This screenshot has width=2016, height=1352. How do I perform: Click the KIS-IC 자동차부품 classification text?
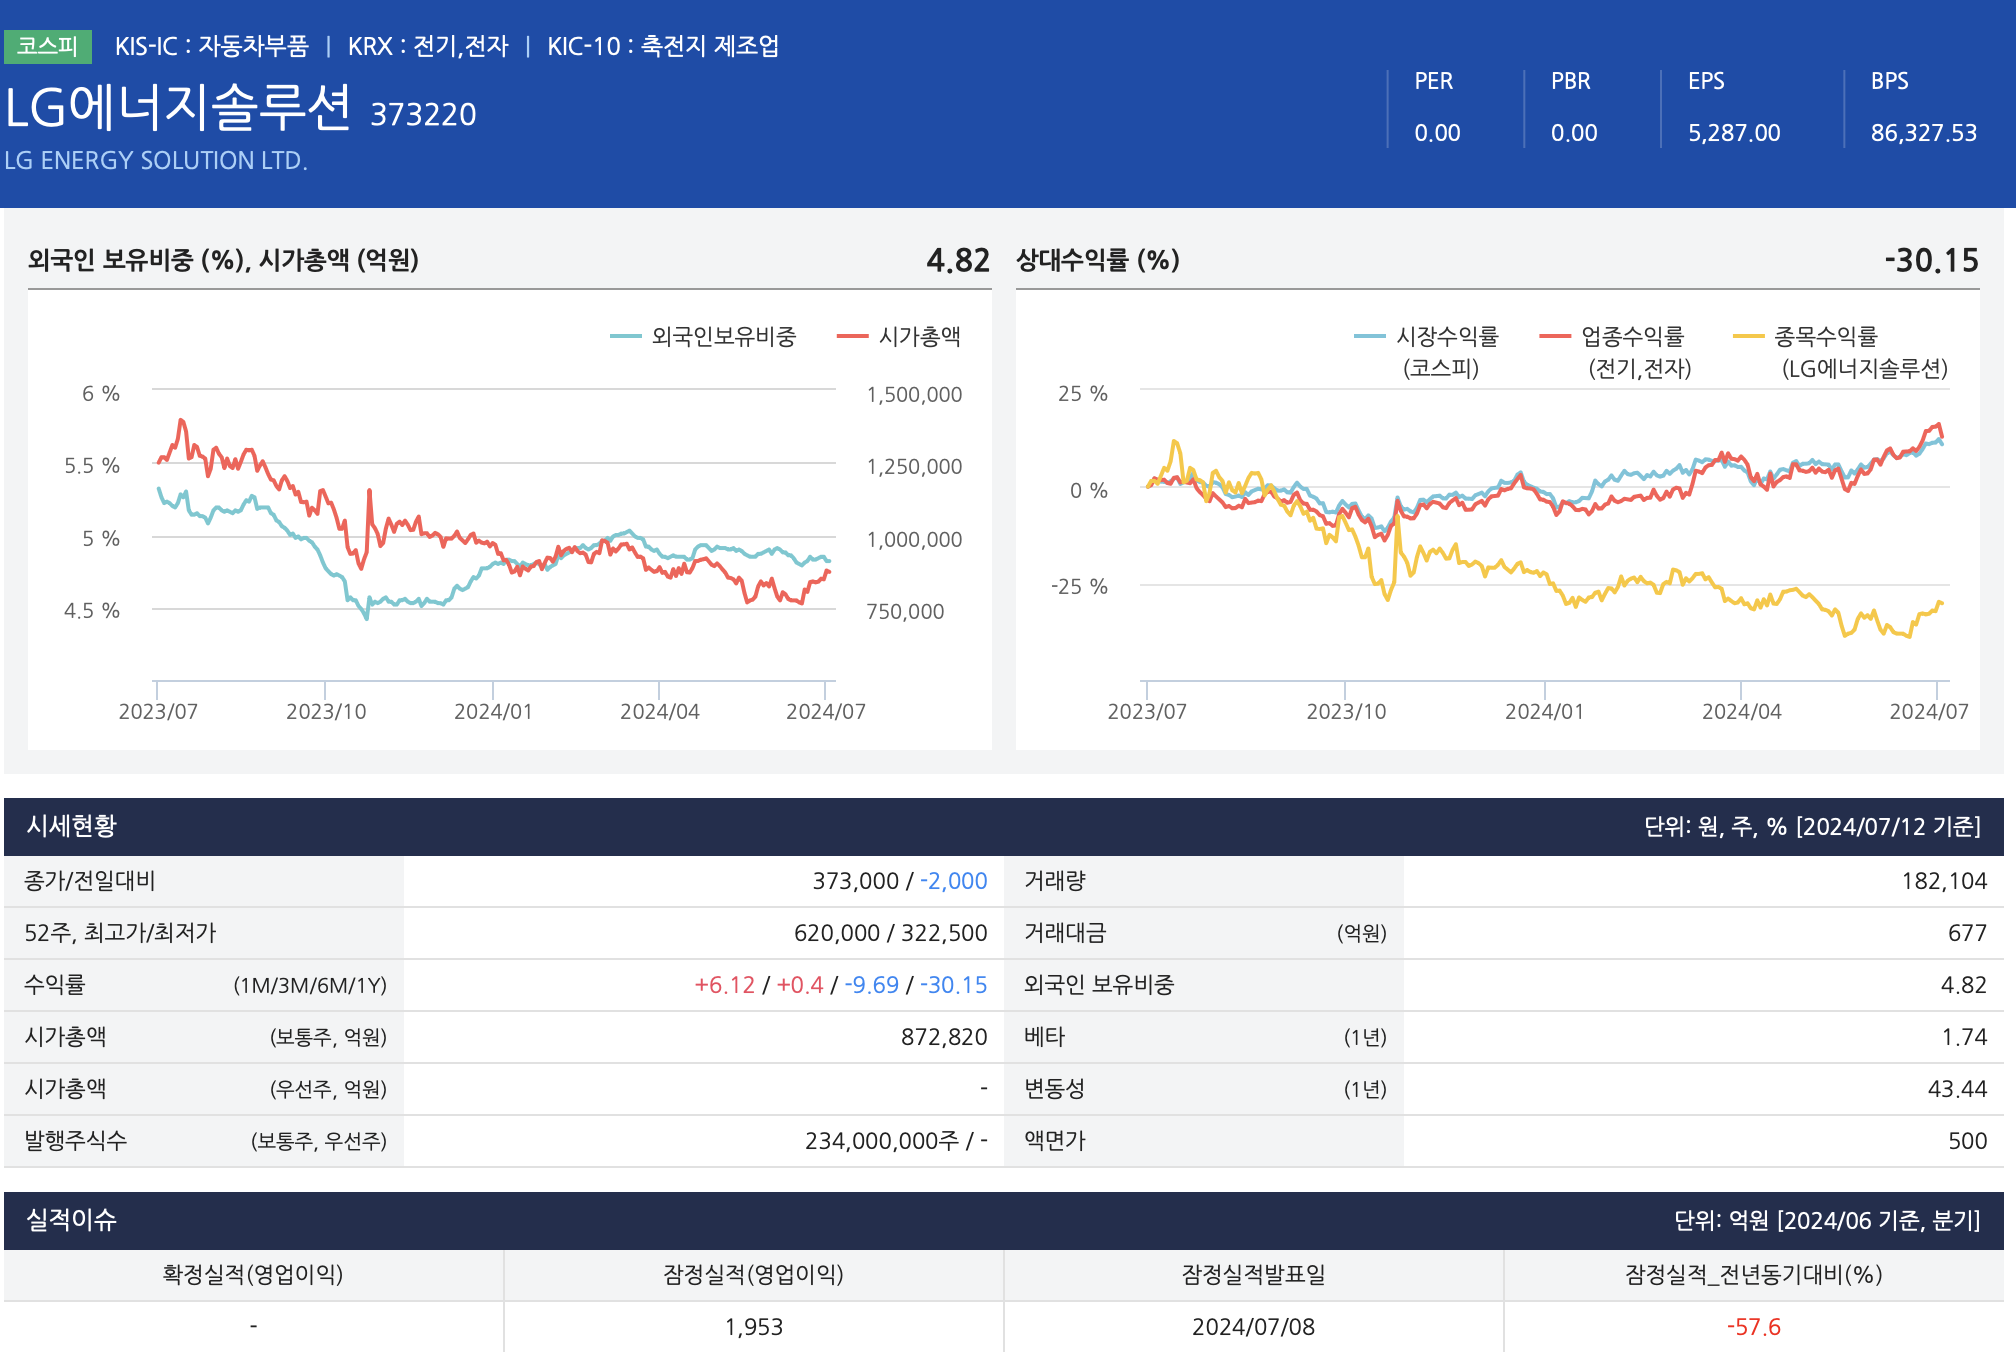[211, 46]
